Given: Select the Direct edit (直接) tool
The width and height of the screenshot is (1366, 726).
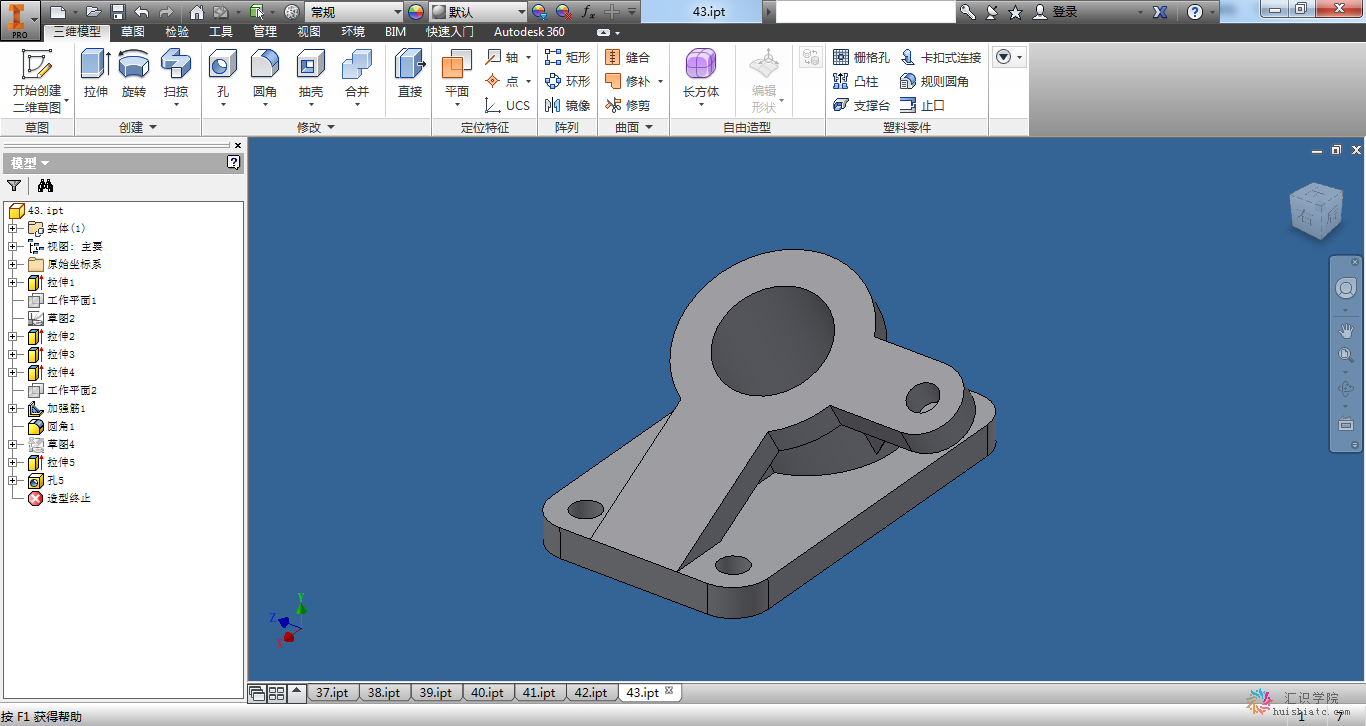Looking at the screenshot, I should (410, 74).
